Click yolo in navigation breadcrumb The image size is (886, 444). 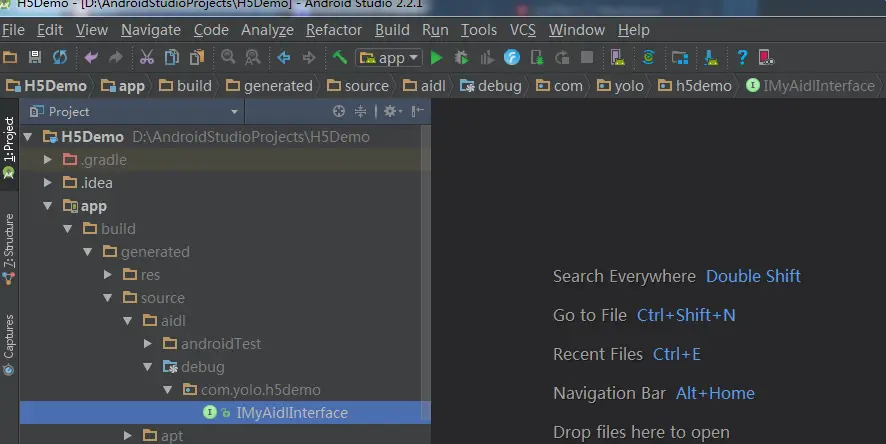point(620,86)
